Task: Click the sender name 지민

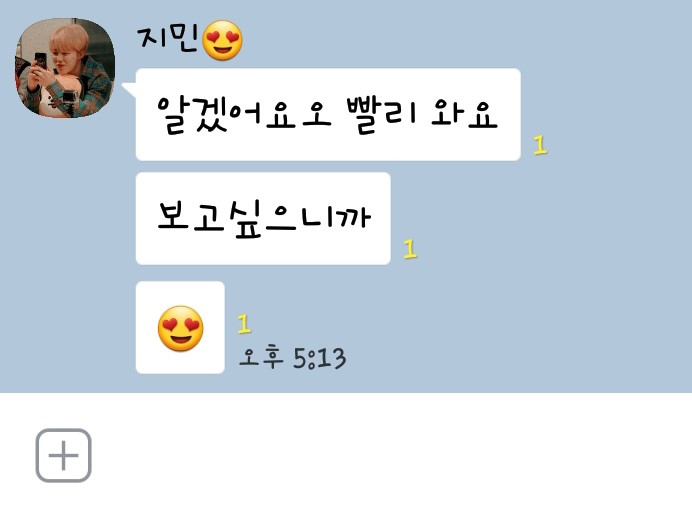Action: (168, 39)
